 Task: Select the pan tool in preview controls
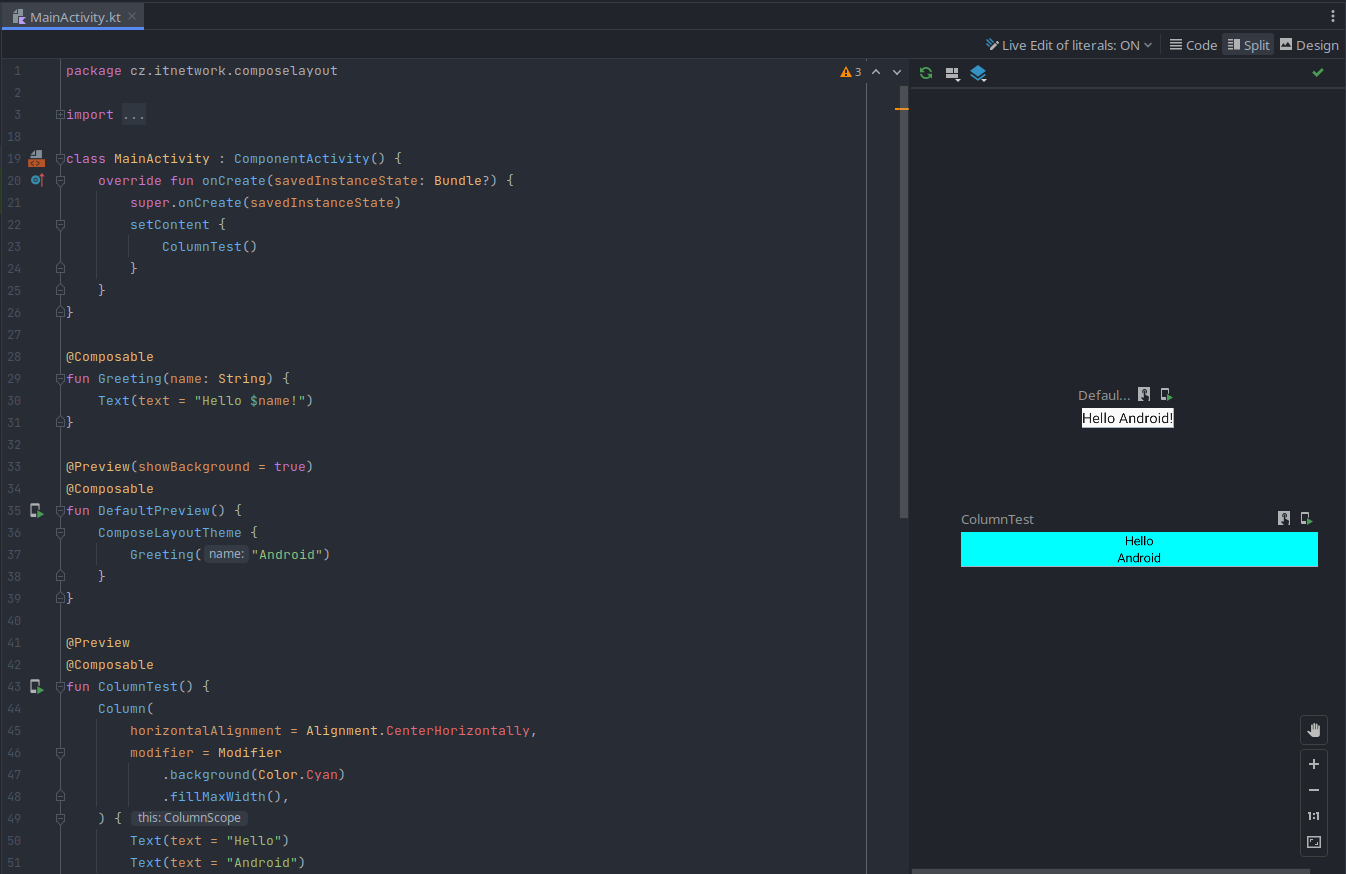(1313, 730)
